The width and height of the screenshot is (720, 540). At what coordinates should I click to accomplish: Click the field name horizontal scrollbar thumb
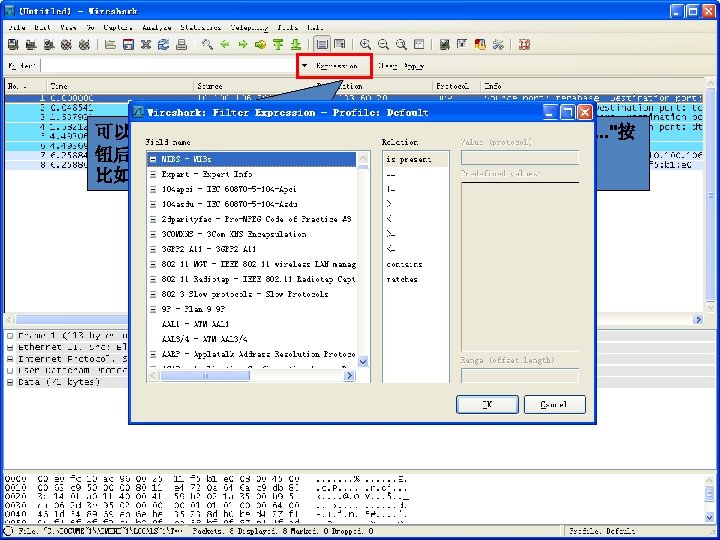coord(205,376)
